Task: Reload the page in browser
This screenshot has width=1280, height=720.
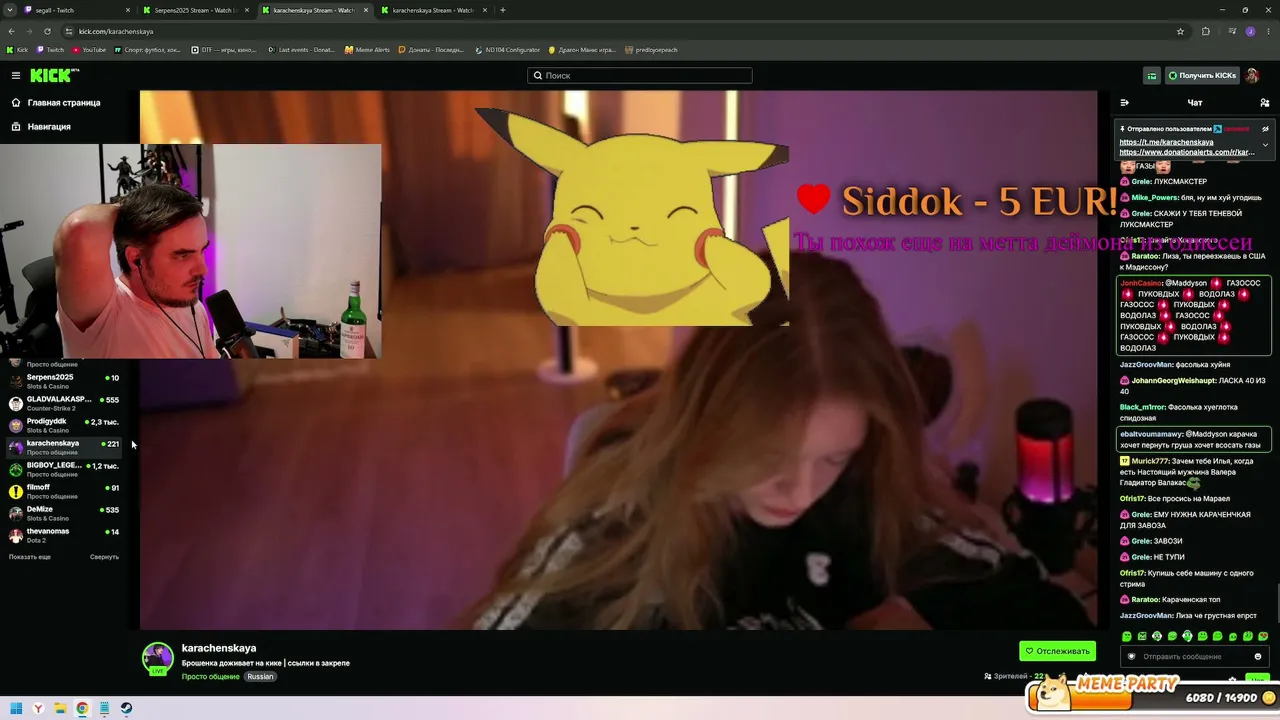Action: (x=47, y=31)
